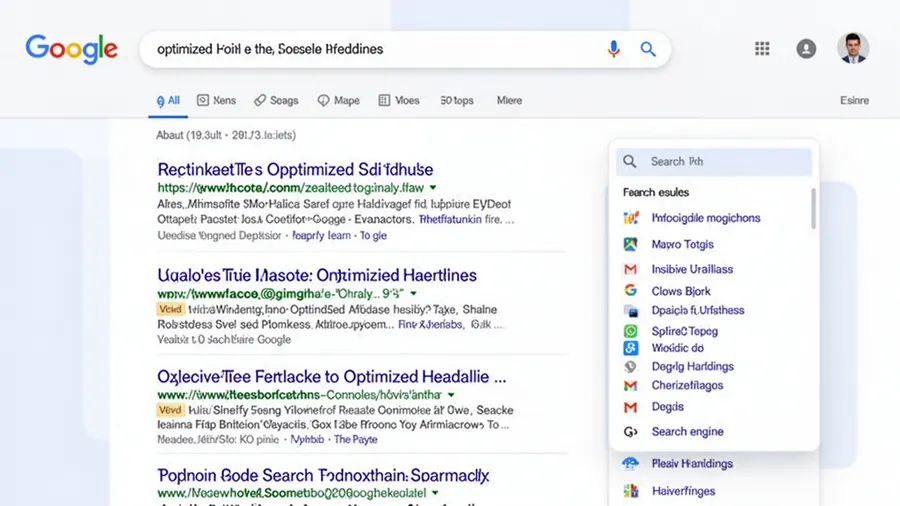This screenshot has height=506, width=900.
Task: Click the Esinre link at right
Action: [x=854, y=100]
